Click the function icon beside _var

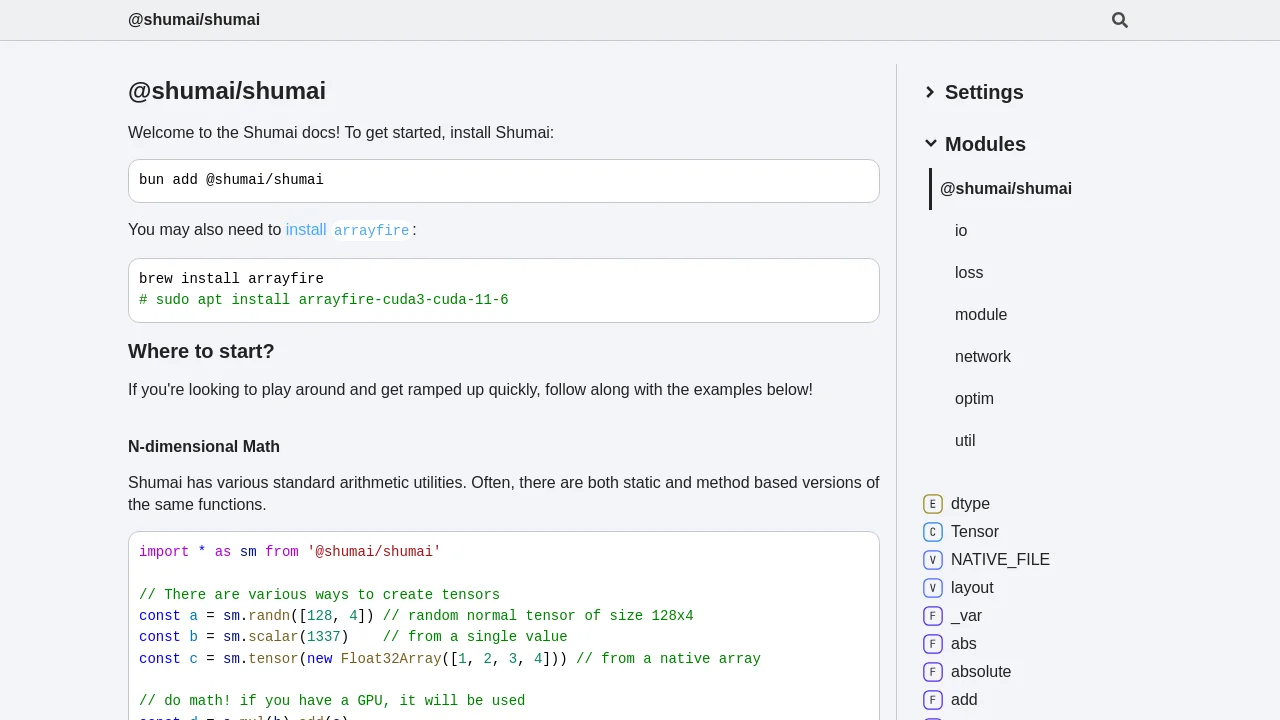pyautogui.click(x=933, y=616)
